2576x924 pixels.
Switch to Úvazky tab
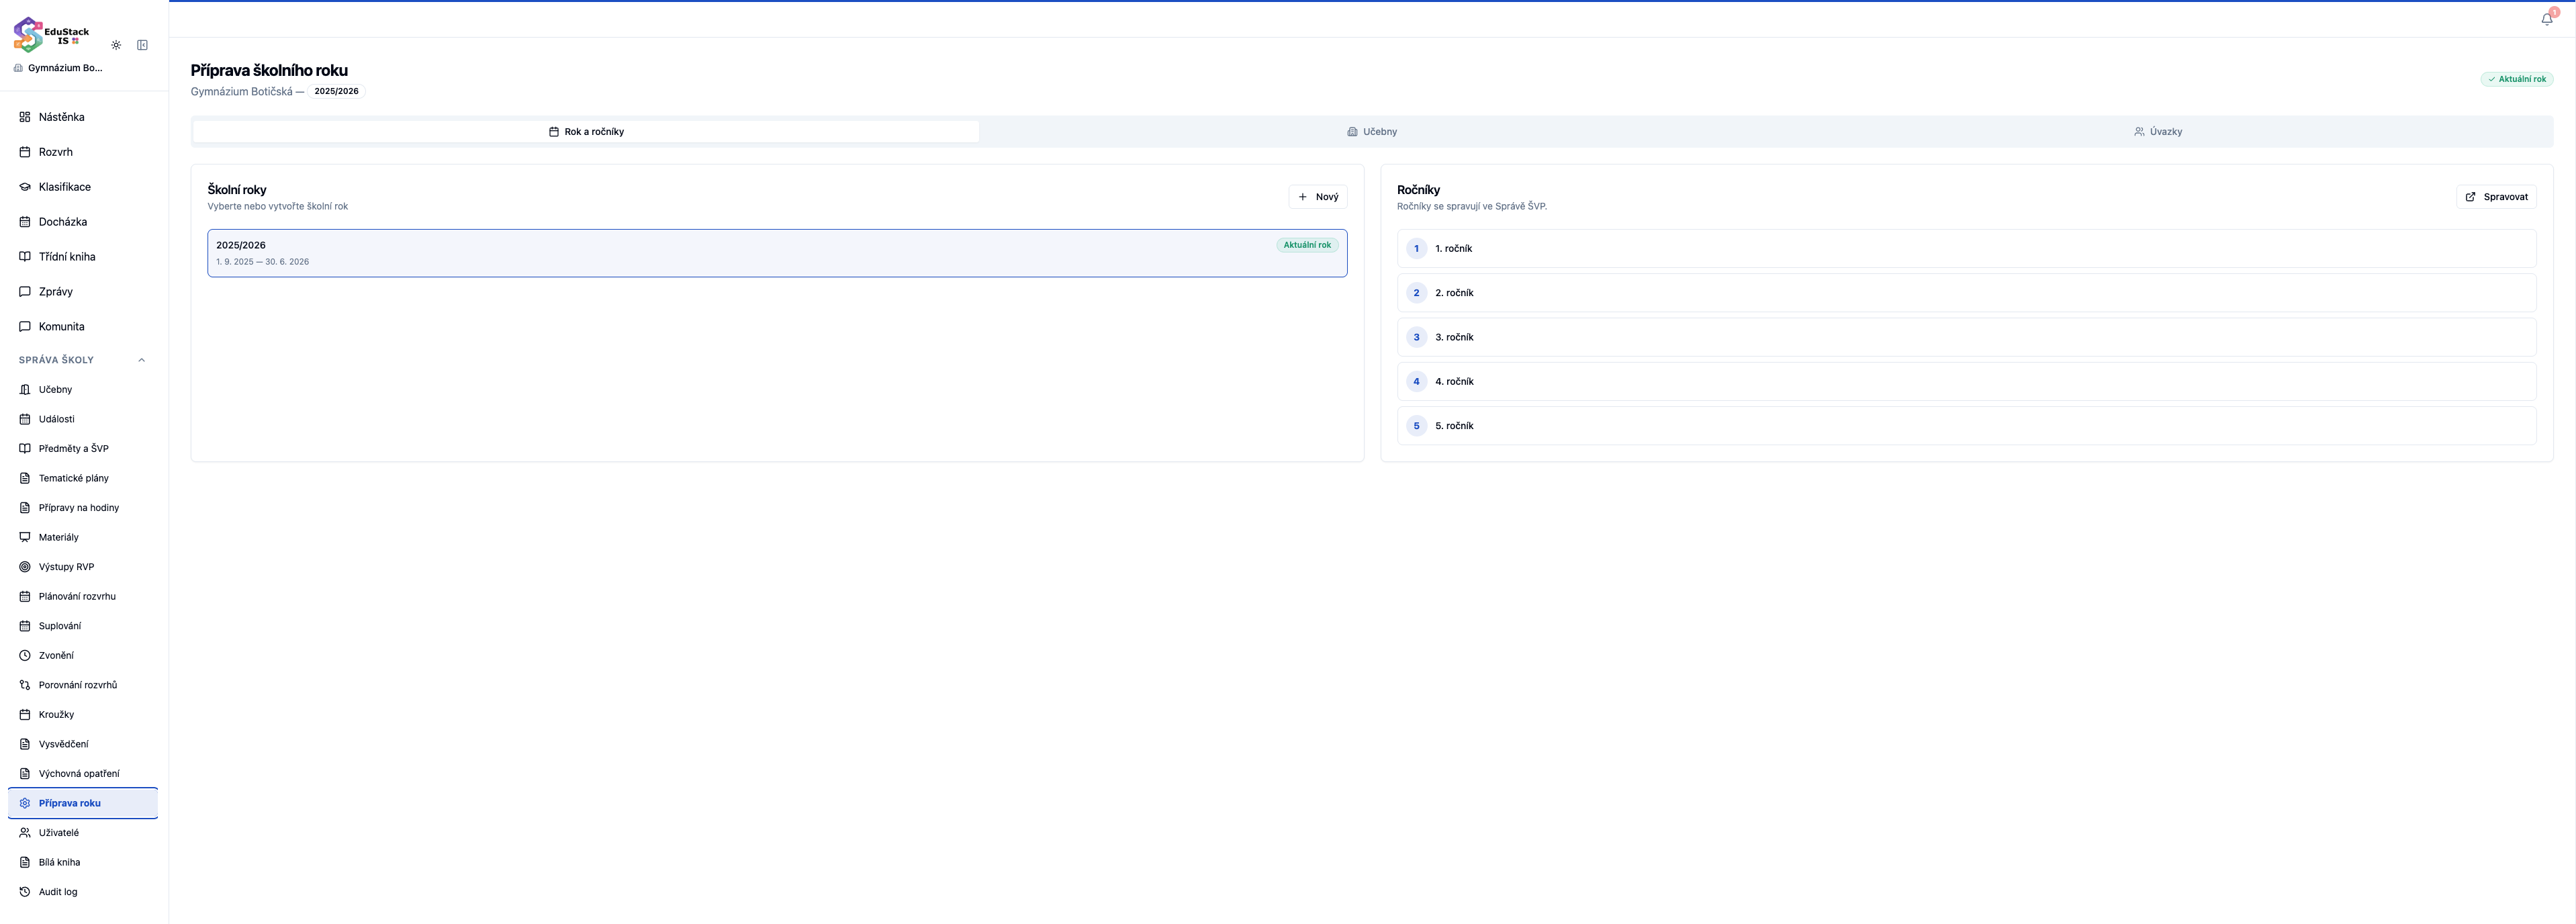[x=2158, y=132]
